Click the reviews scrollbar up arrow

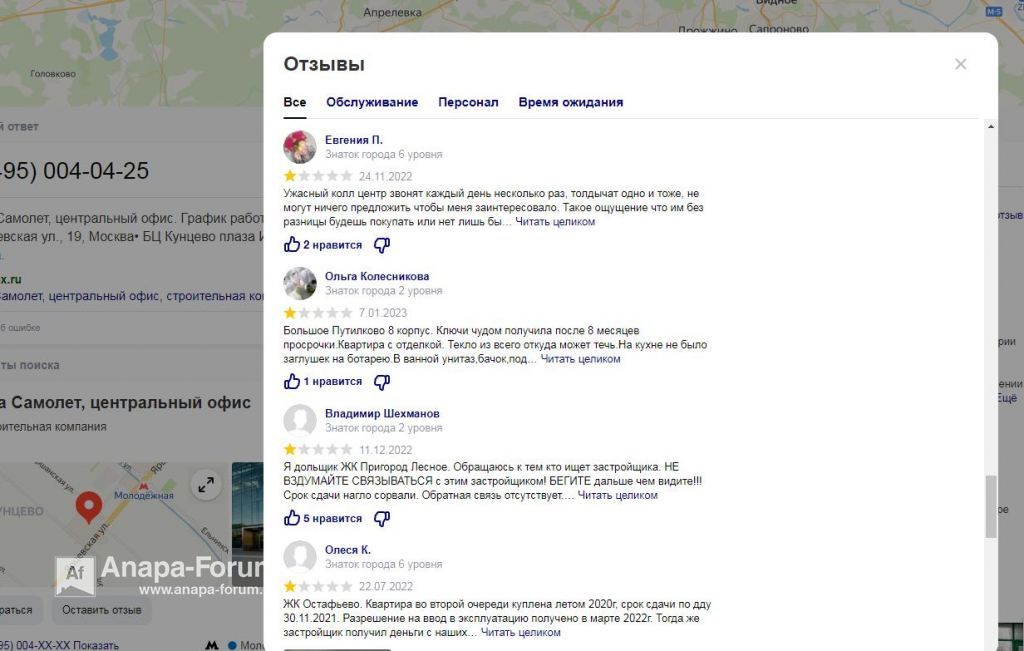click(x=991, y=127)
